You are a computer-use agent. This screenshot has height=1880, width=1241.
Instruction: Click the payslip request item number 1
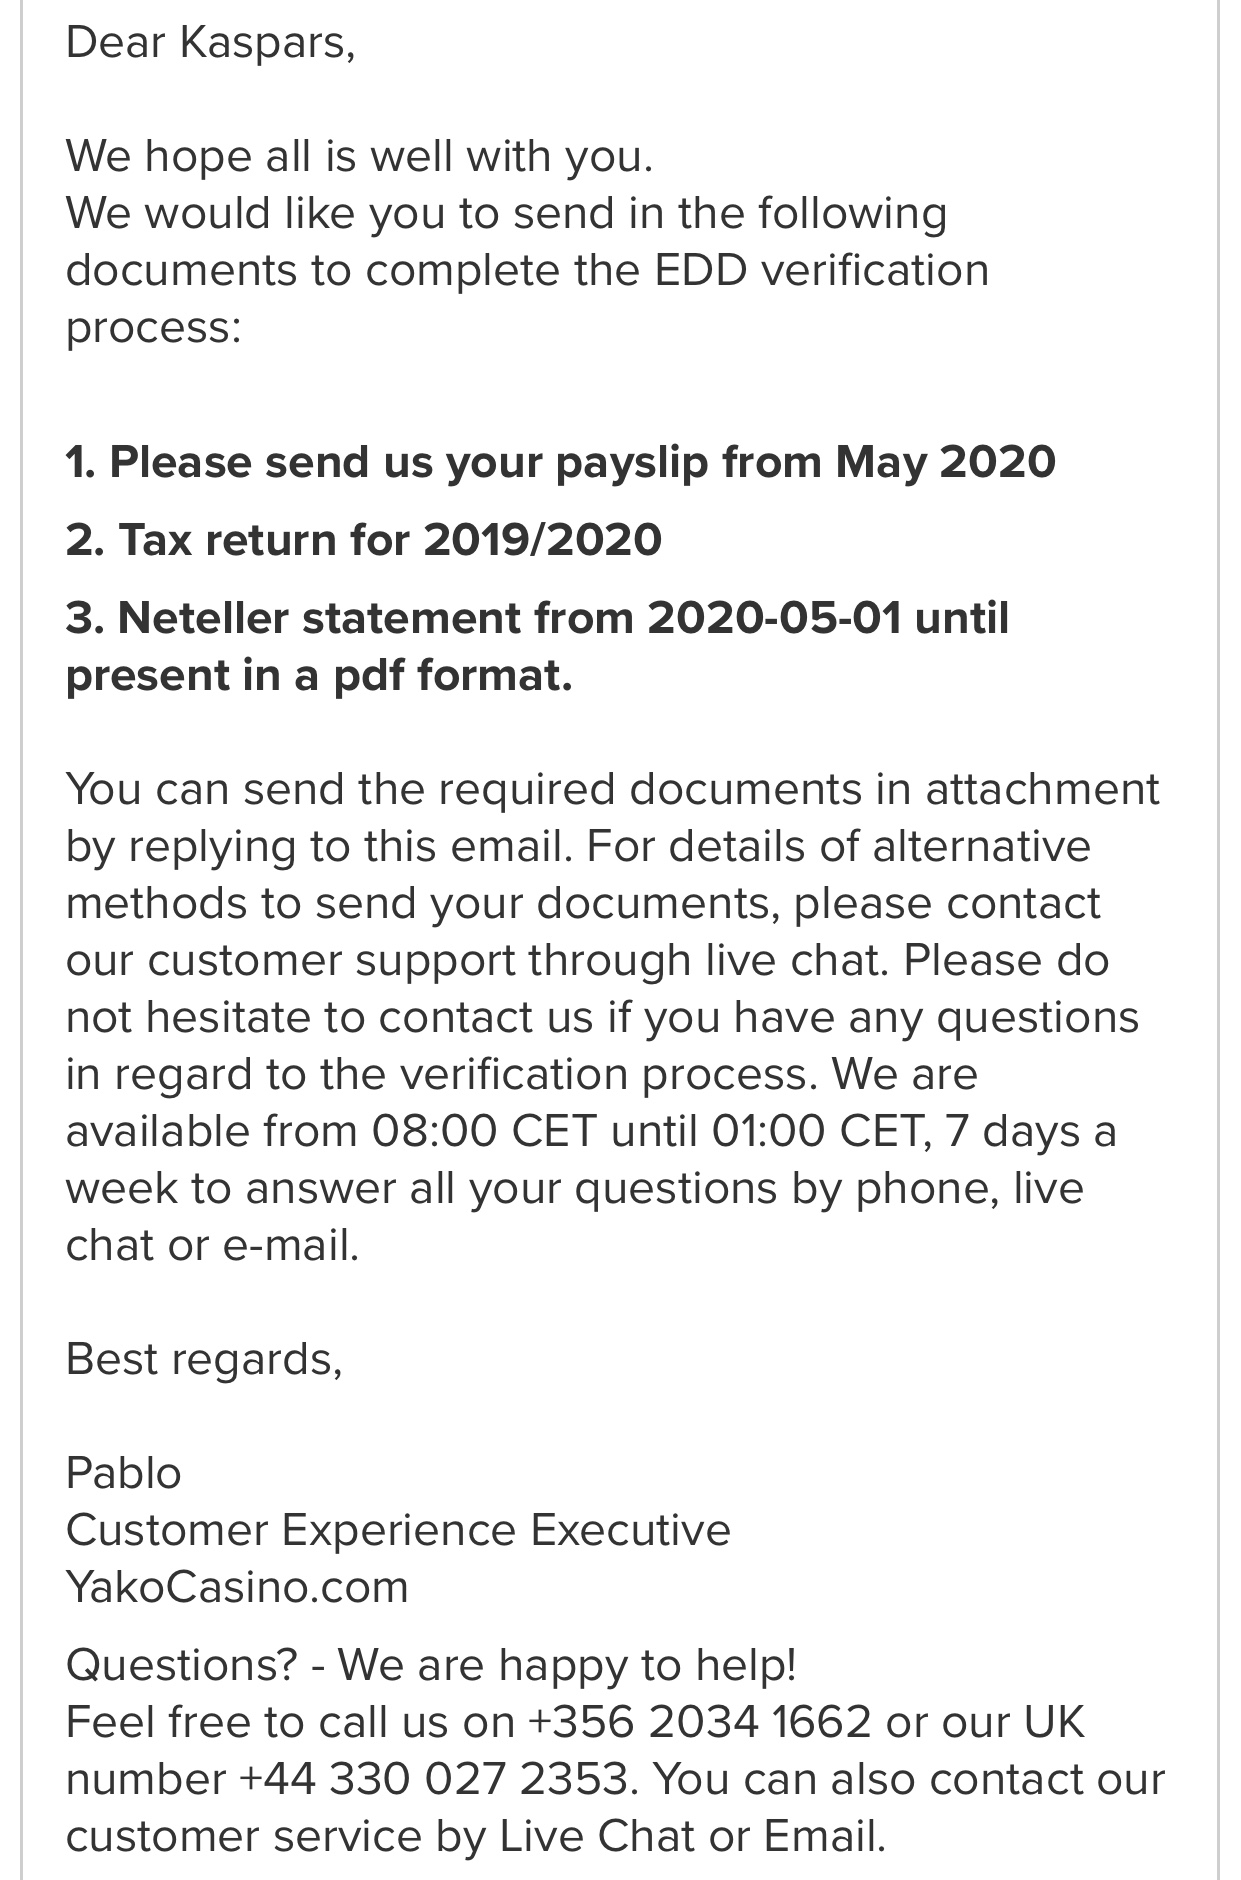[x=560, y=462]
